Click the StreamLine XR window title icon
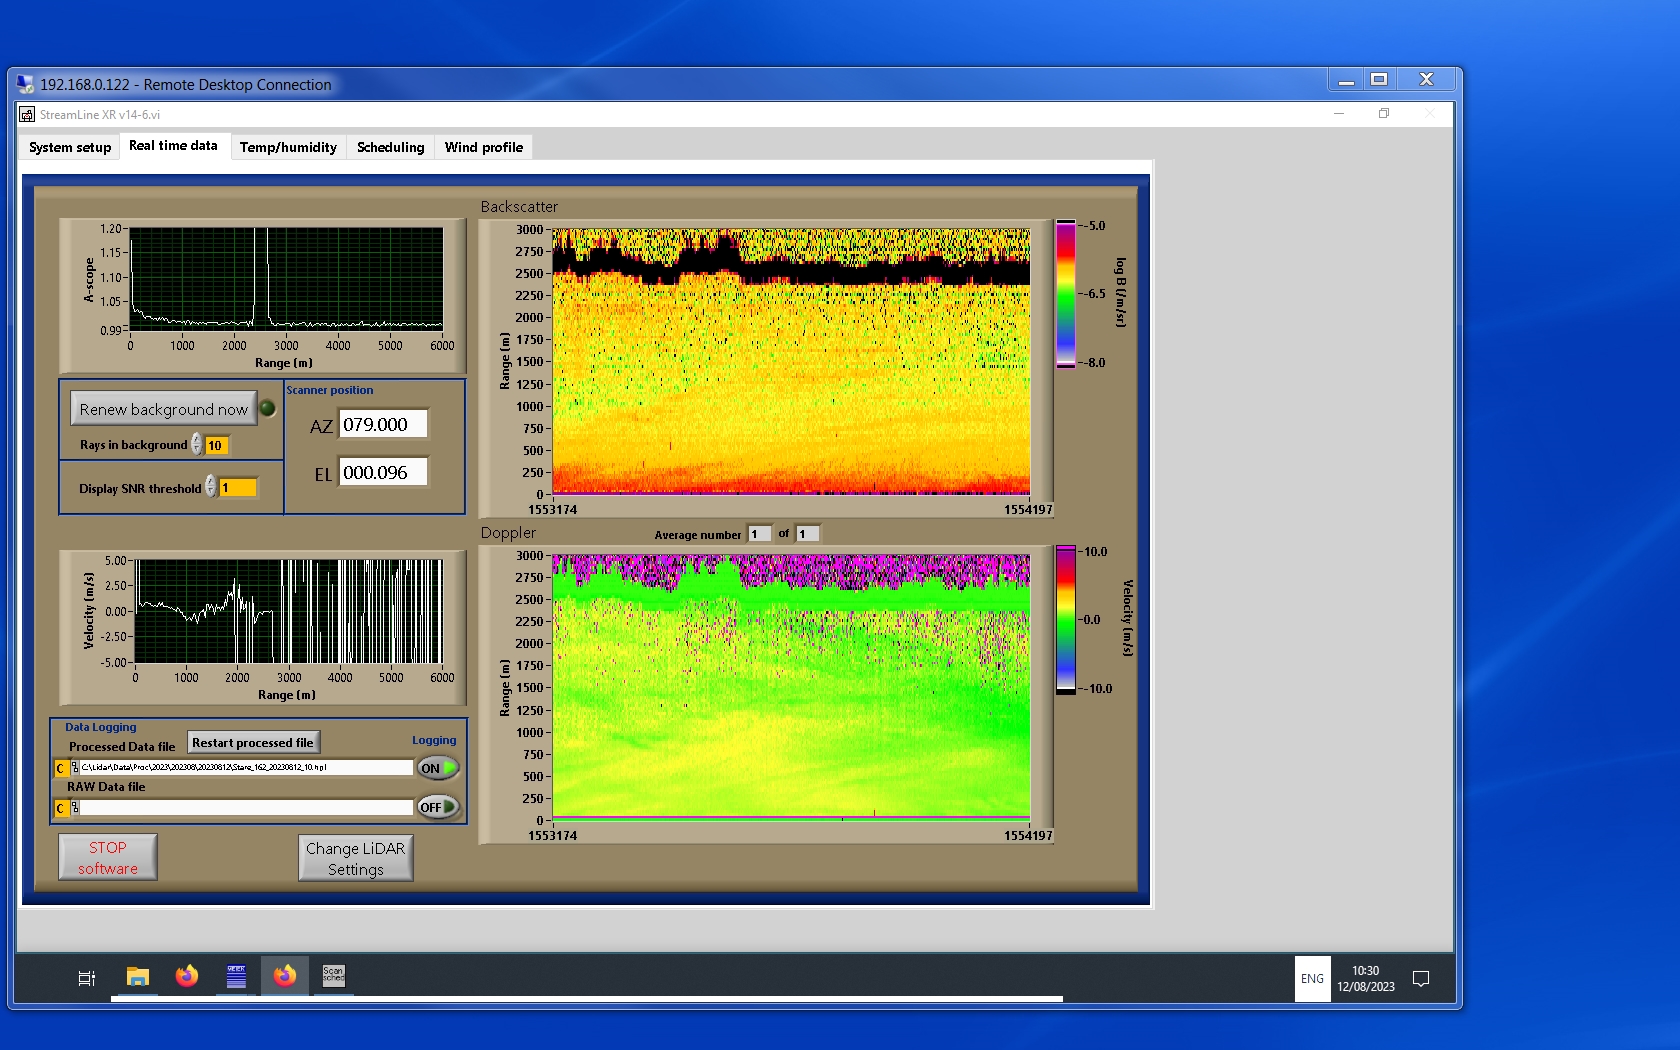The height and width of the screenshot is (1050, 1680). pos(27,115)
